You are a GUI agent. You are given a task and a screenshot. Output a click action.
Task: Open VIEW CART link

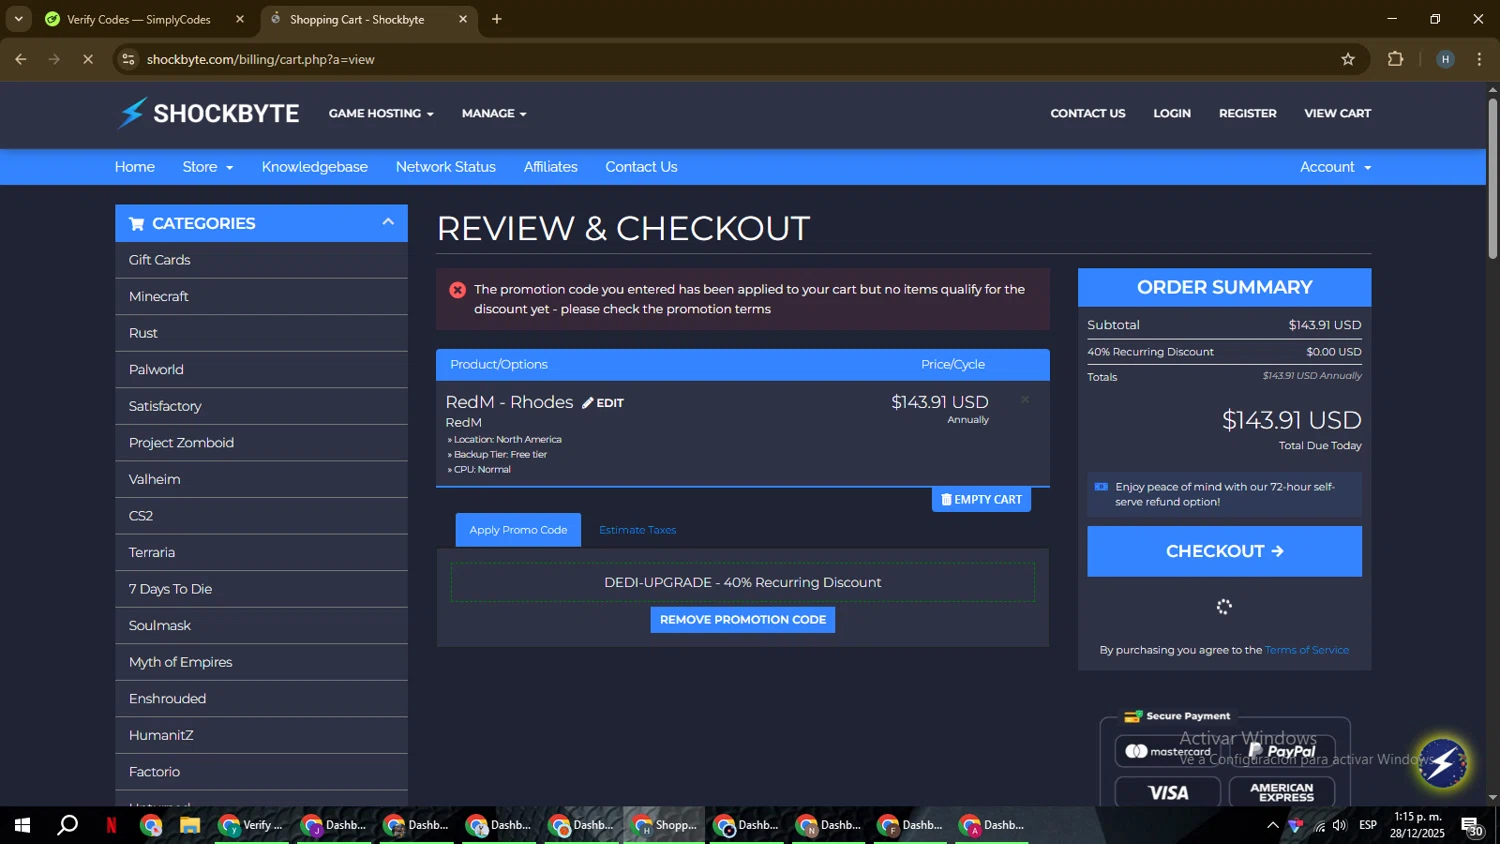coord(1338,113)
